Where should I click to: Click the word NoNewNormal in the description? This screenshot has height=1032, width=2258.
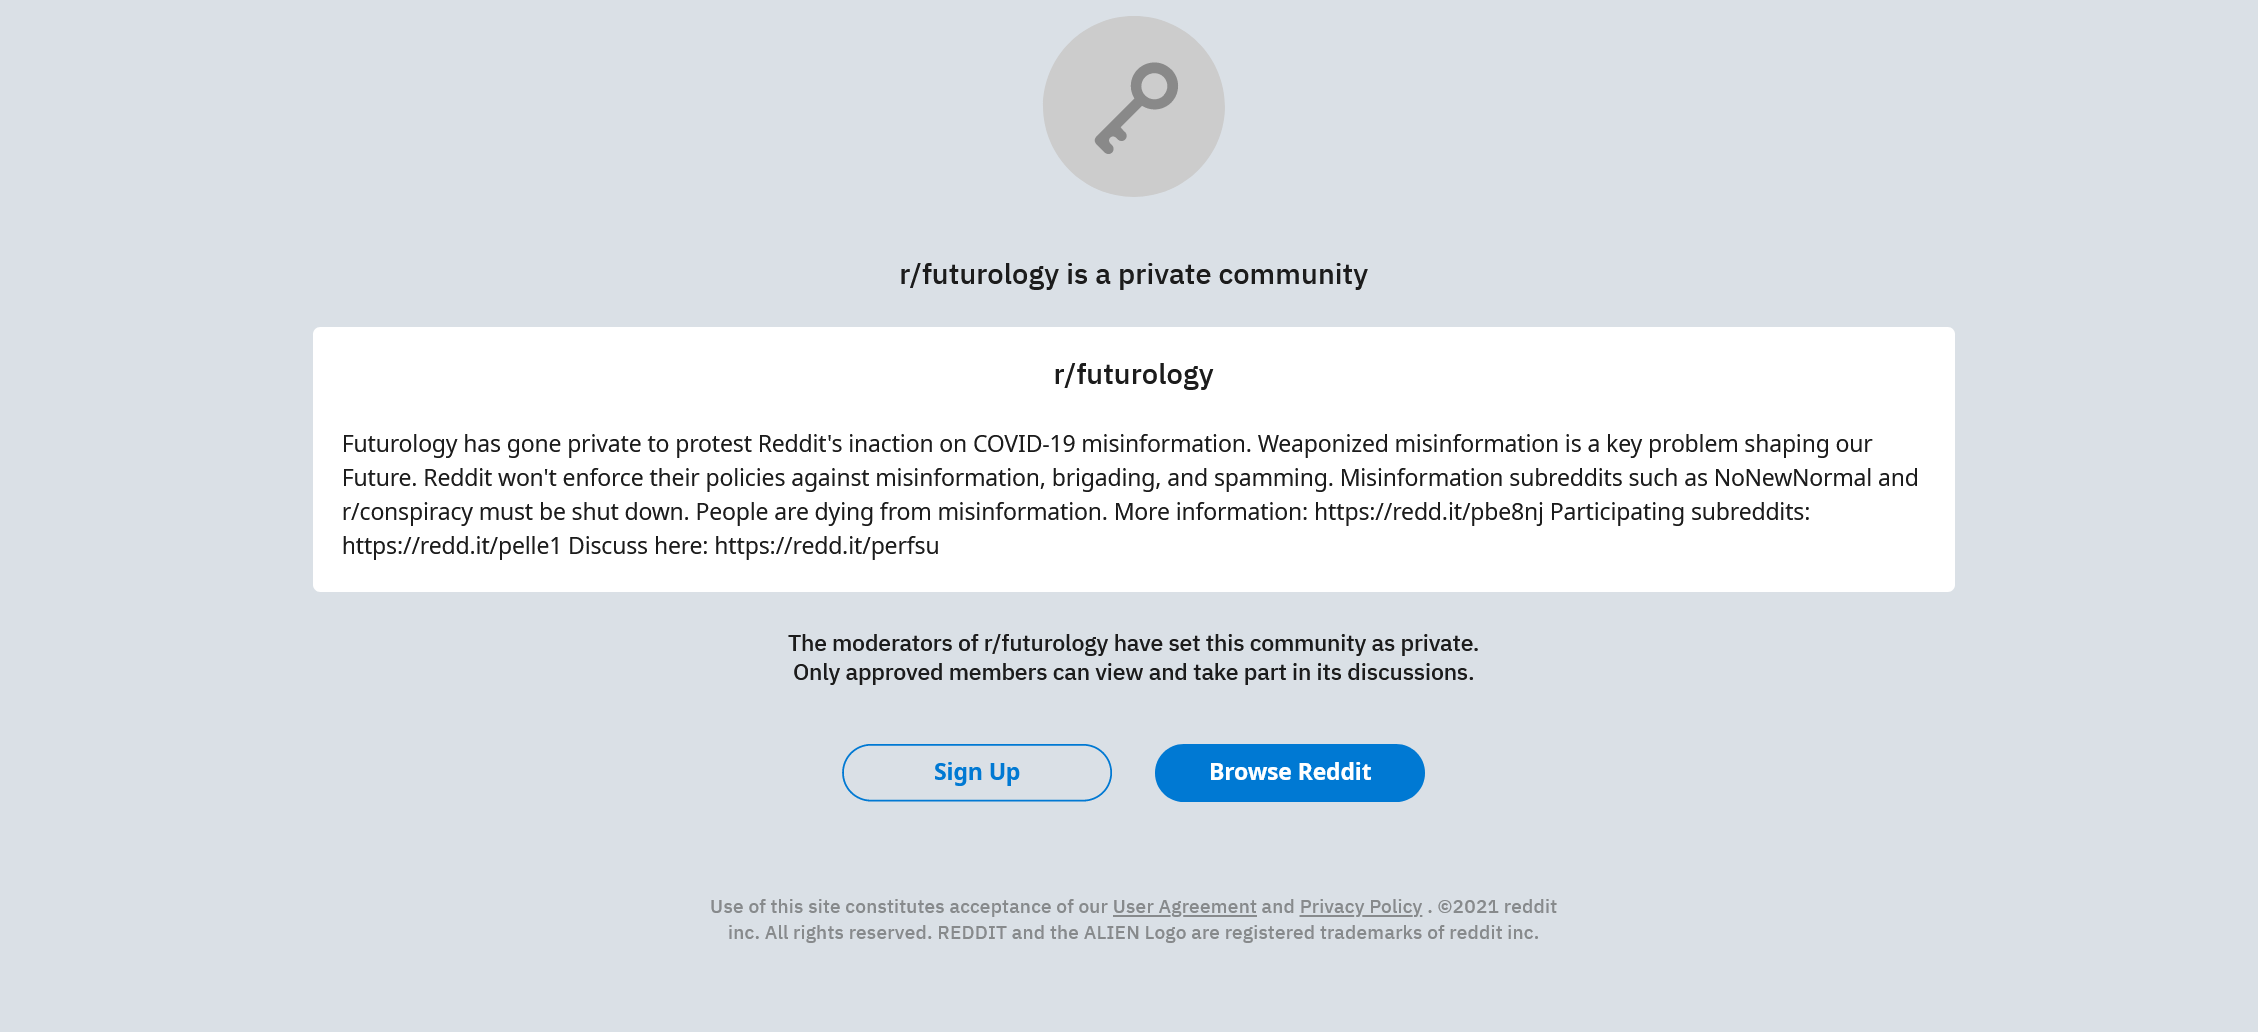[1792, 477]
